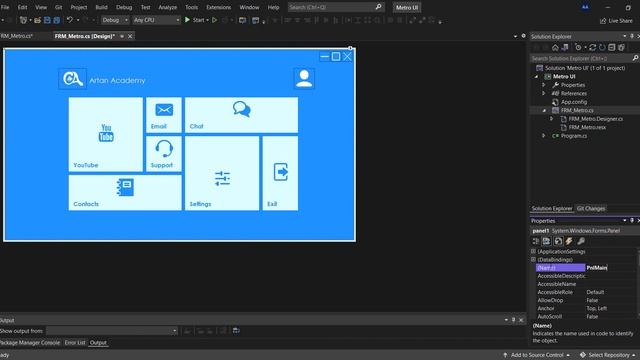Collapse the FRM_Metro.cs node

544,111
